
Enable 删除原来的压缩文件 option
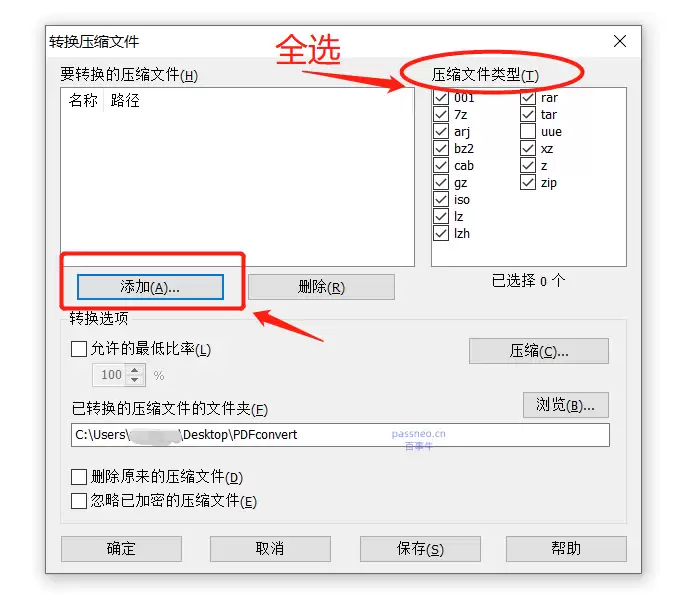pyautogui.click(x=79, y=477)
